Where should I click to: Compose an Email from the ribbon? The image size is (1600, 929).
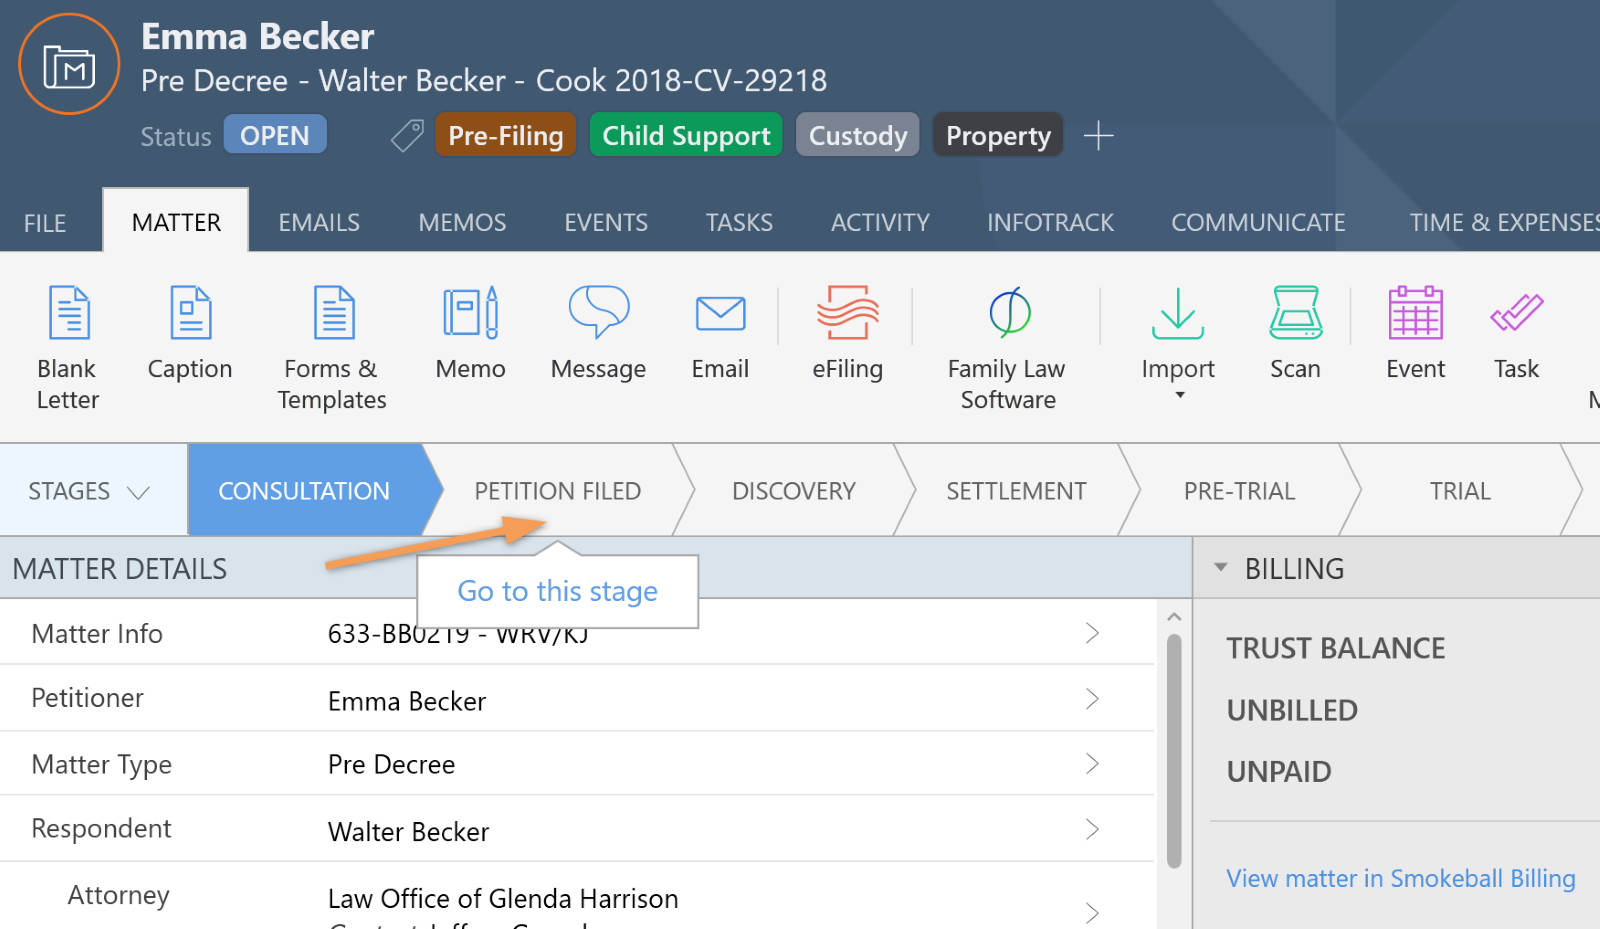[x=720, y=333]
